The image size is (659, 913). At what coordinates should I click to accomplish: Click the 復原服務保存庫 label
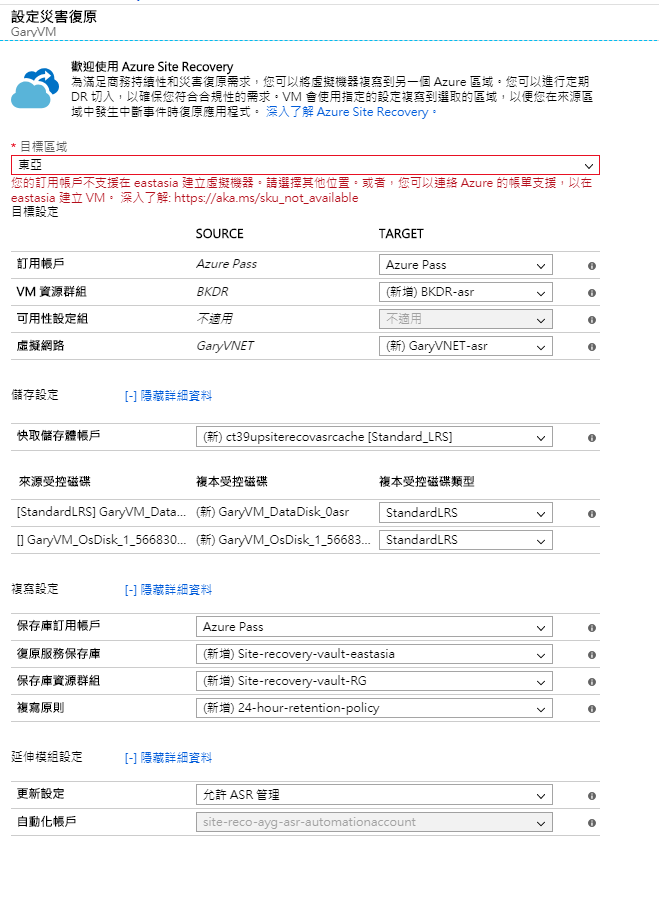58,654
